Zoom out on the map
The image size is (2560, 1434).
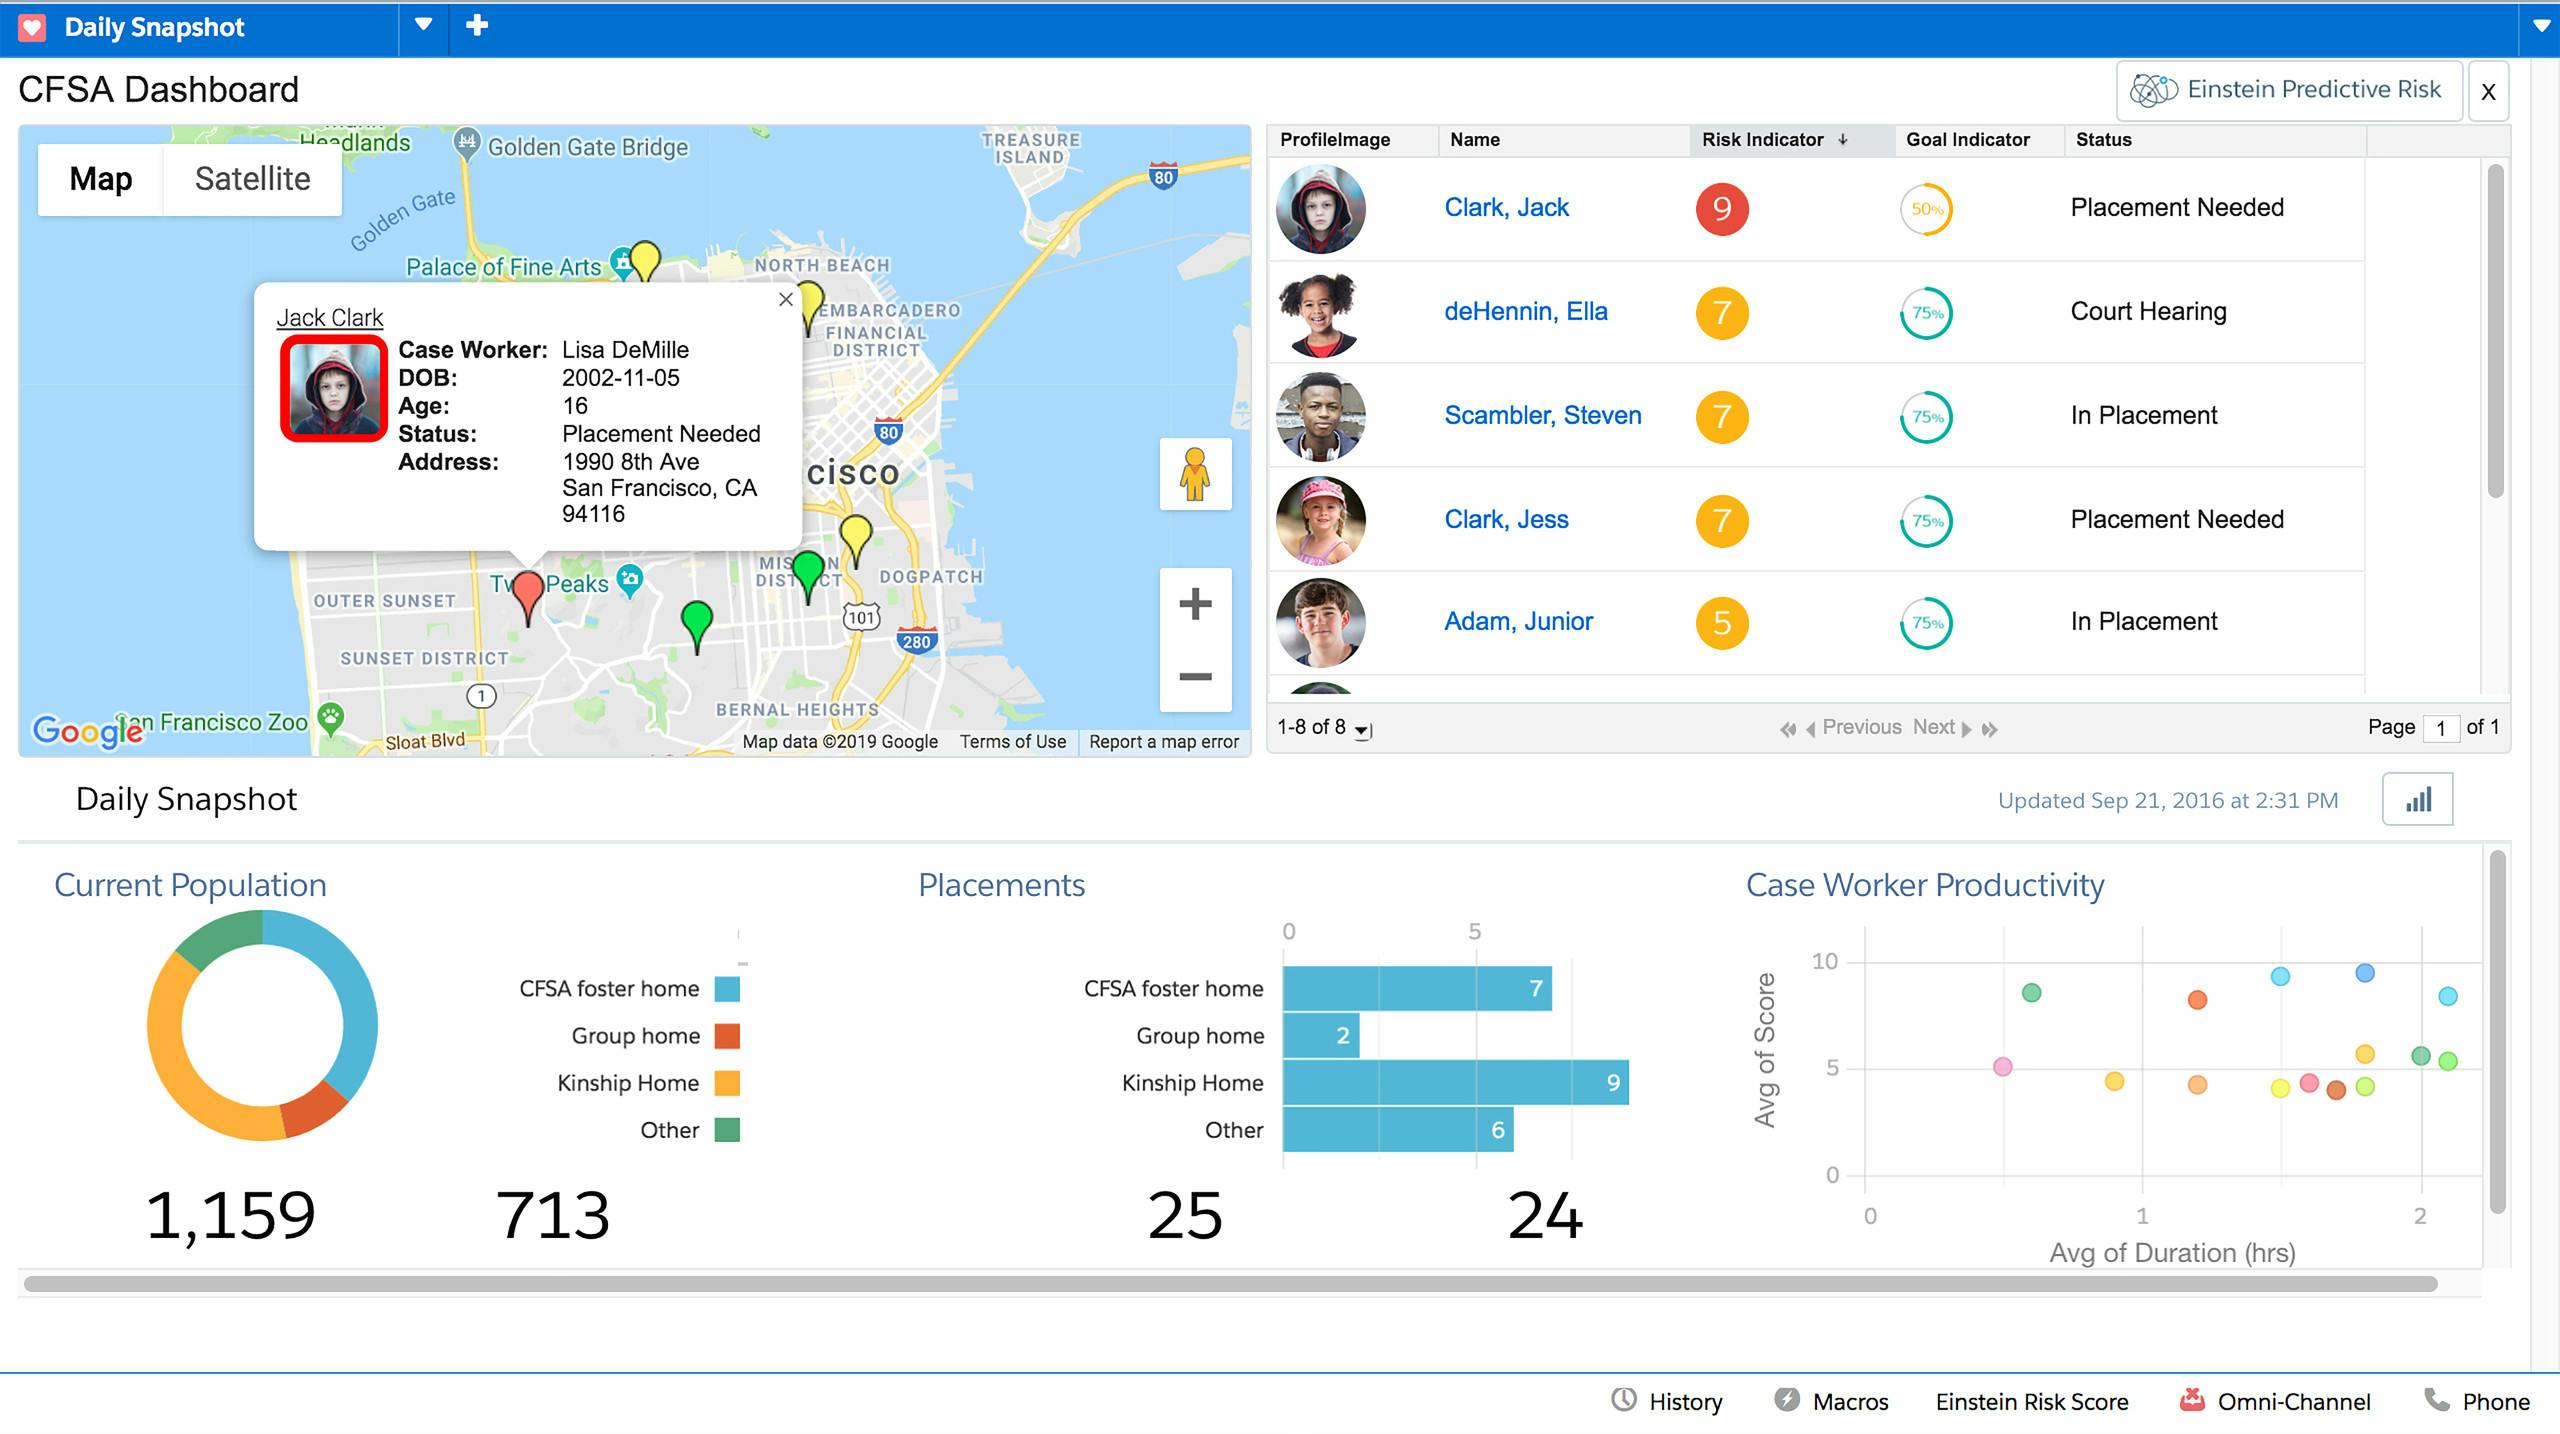(1195, 677)
